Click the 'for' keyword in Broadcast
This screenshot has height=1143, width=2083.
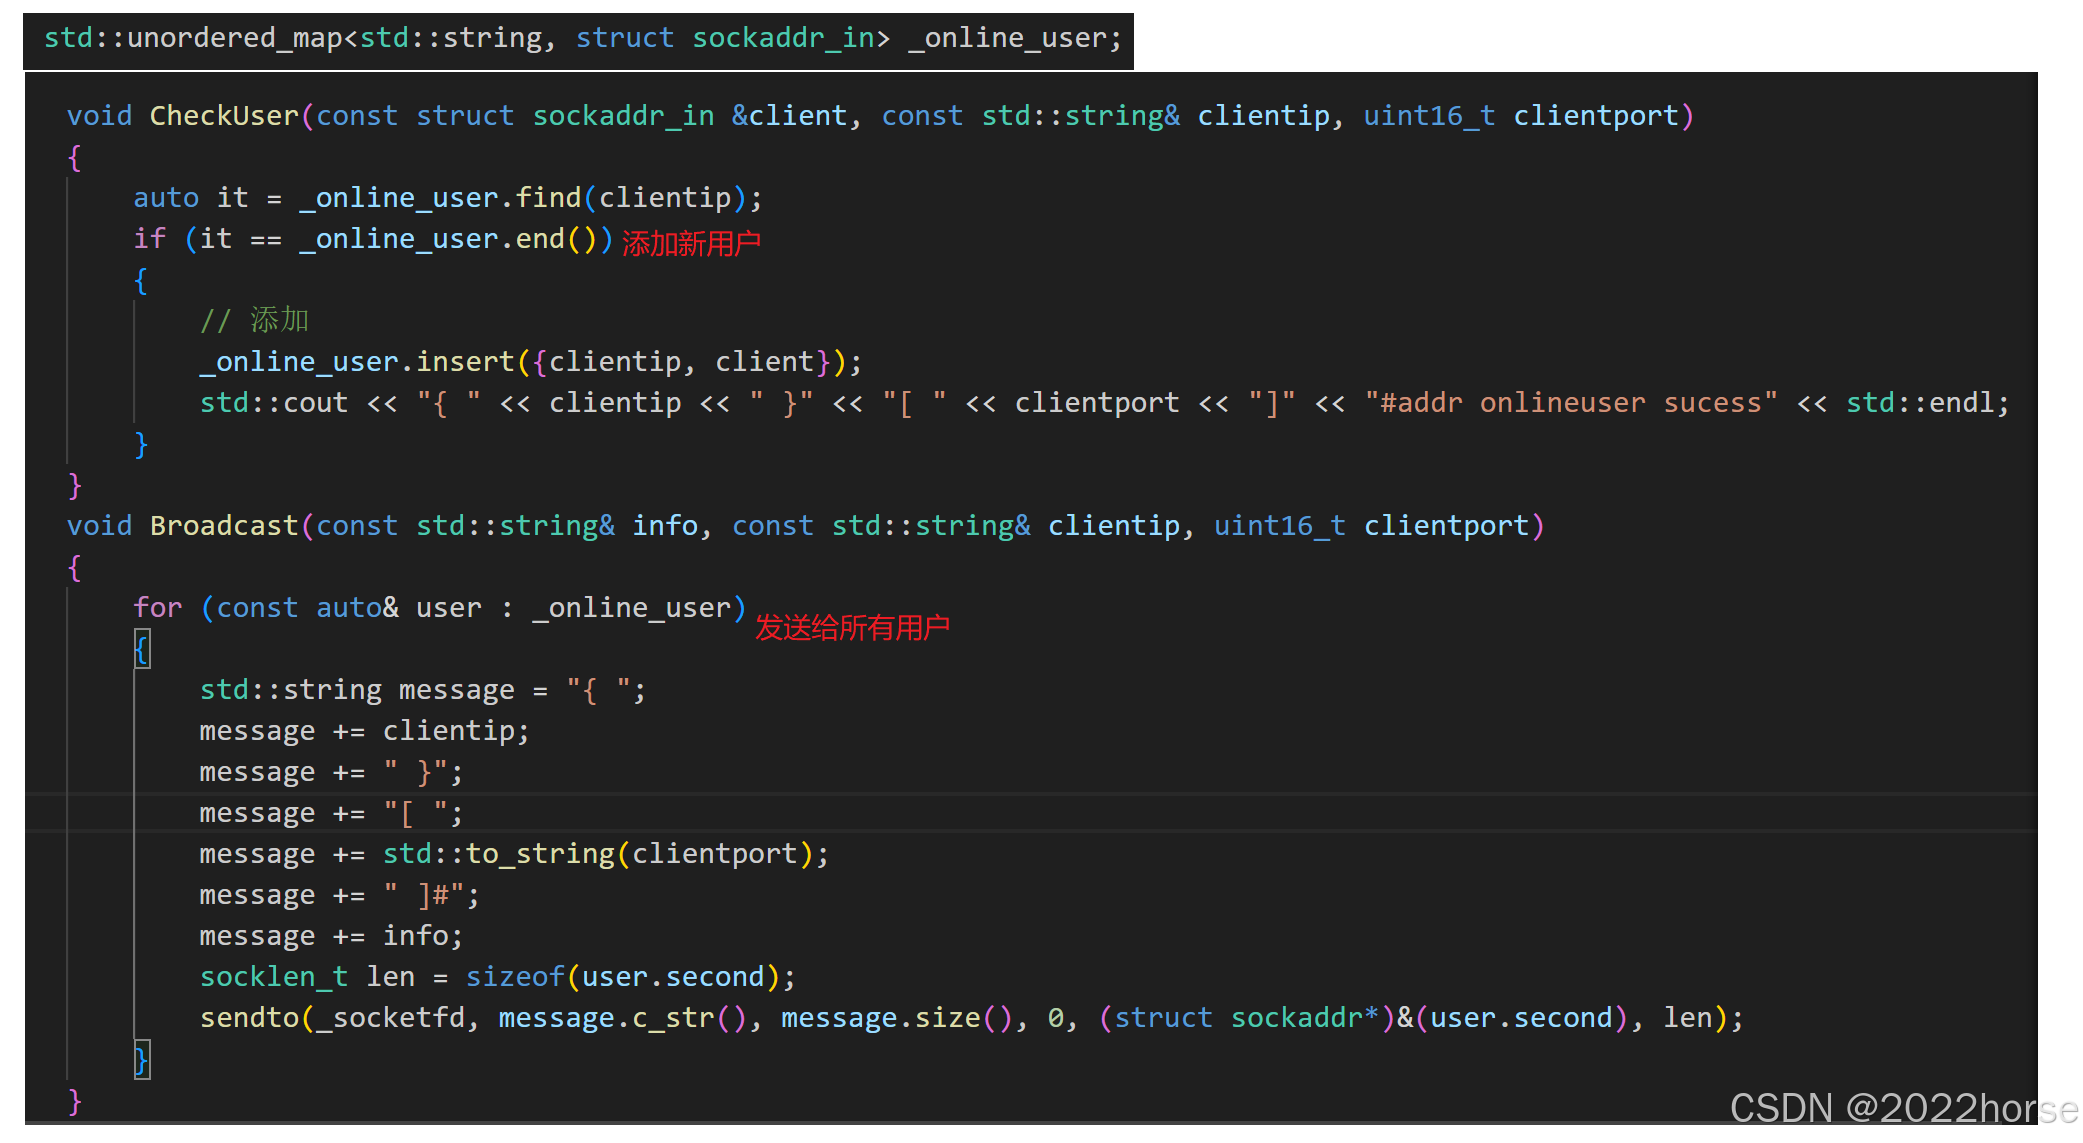[x=158, y=608]
